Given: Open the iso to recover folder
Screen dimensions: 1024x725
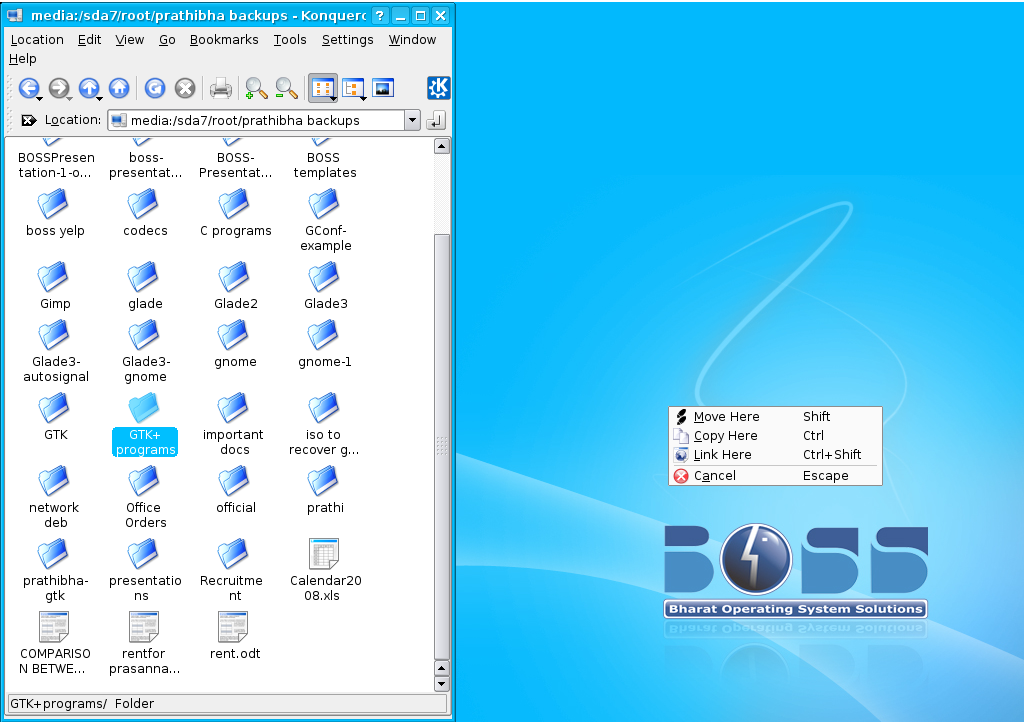Looking at the screenshot, I should click(x=324, y=425).
